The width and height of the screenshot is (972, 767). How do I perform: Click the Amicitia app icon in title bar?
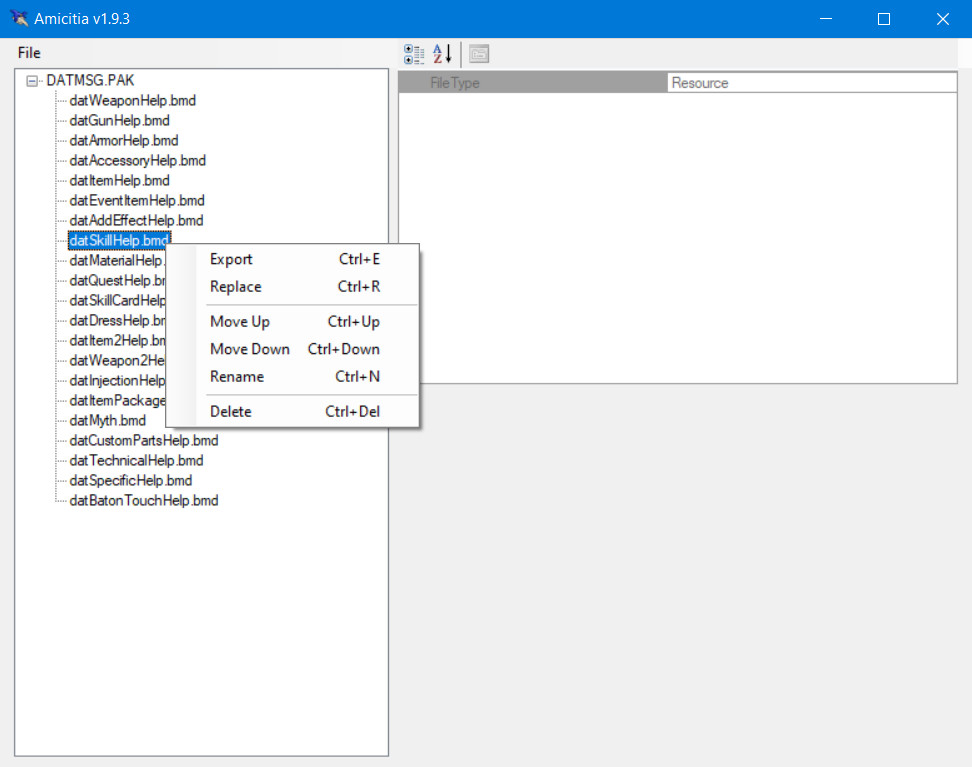pyautogui.click(x=18, y=19)
